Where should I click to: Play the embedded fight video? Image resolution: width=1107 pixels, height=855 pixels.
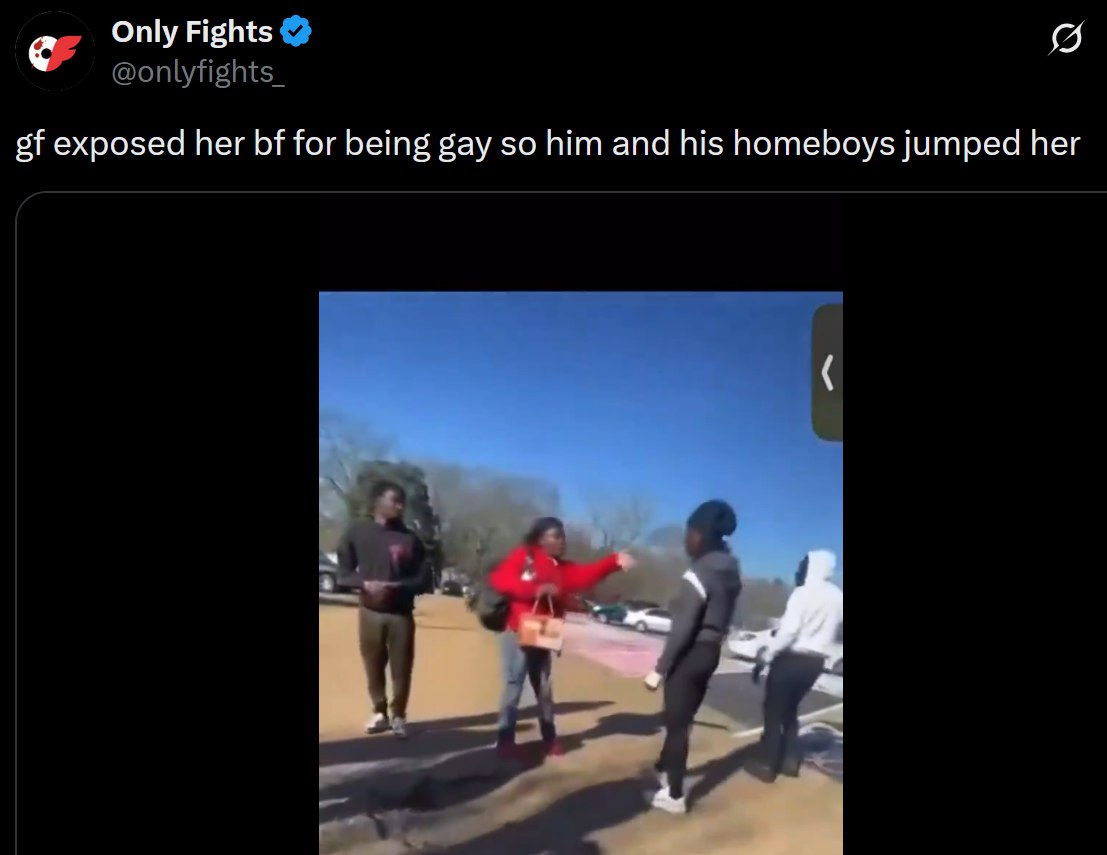[580, 573]
